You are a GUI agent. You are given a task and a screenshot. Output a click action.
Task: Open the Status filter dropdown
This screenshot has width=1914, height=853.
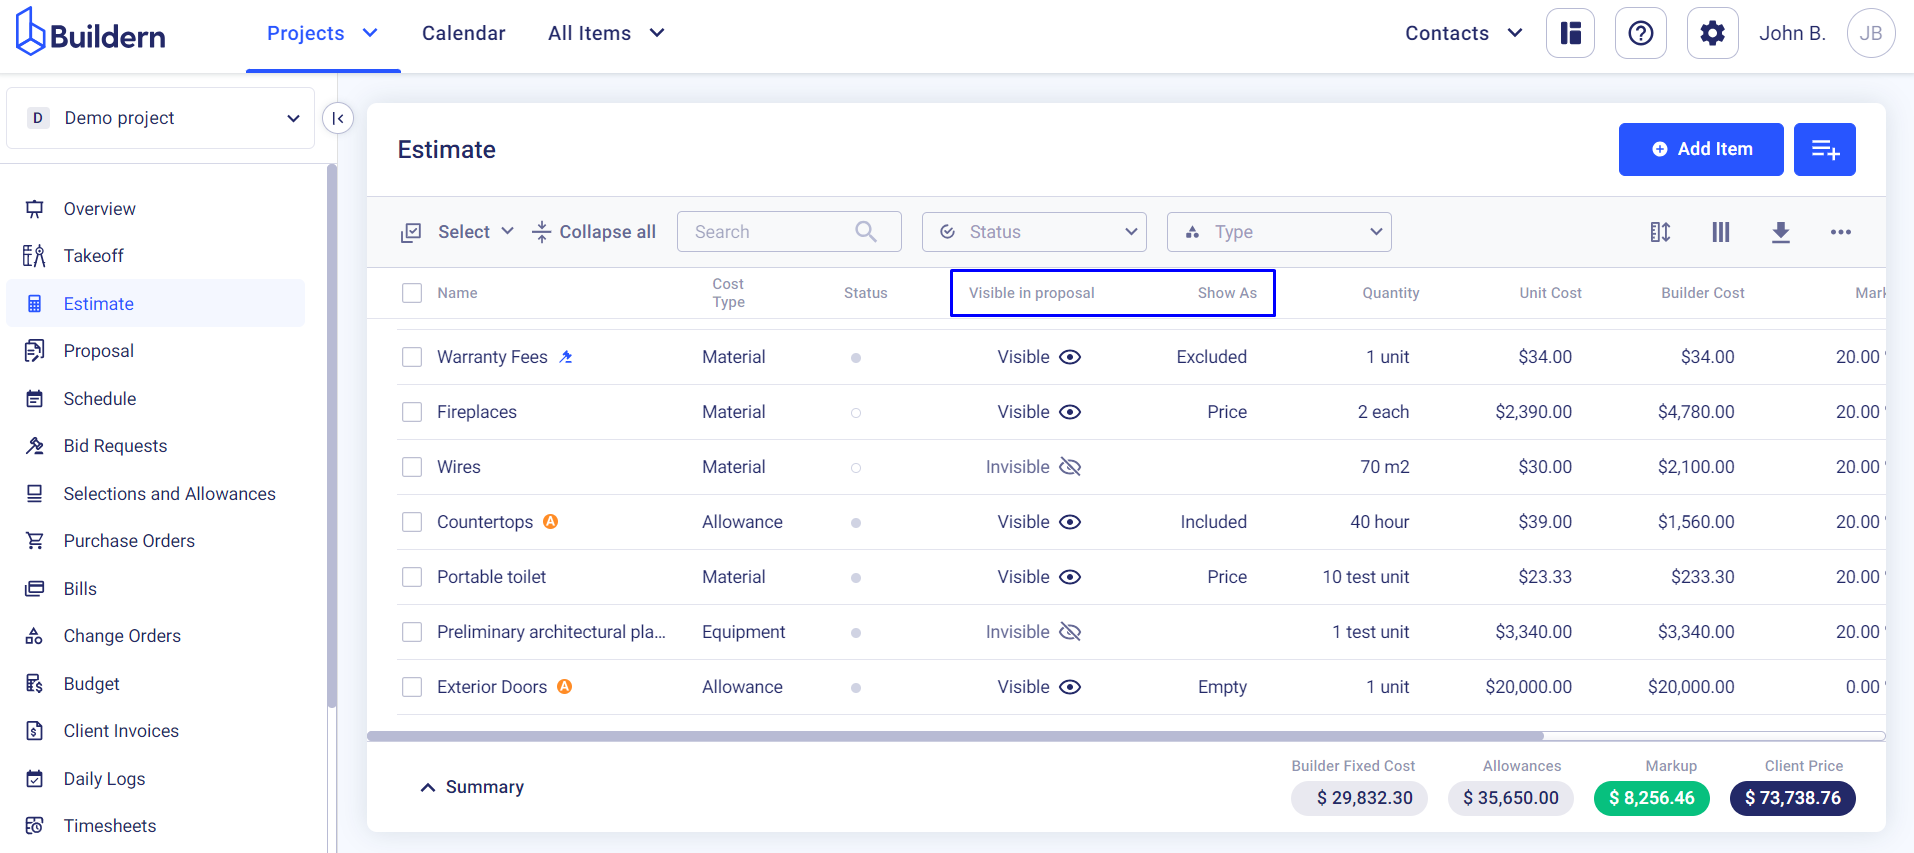(1034, 232)
